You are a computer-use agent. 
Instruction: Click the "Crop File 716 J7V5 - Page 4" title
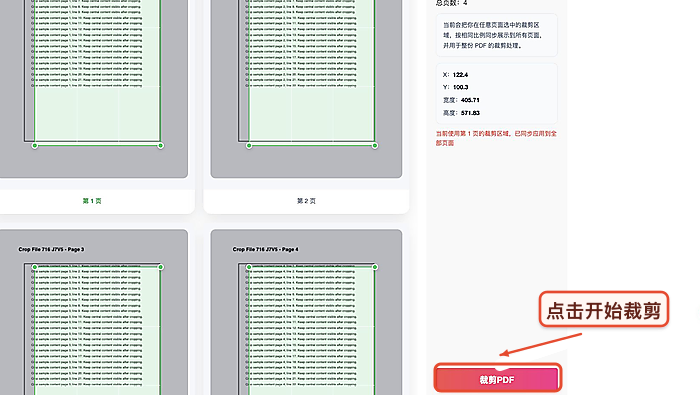[266, 249]
